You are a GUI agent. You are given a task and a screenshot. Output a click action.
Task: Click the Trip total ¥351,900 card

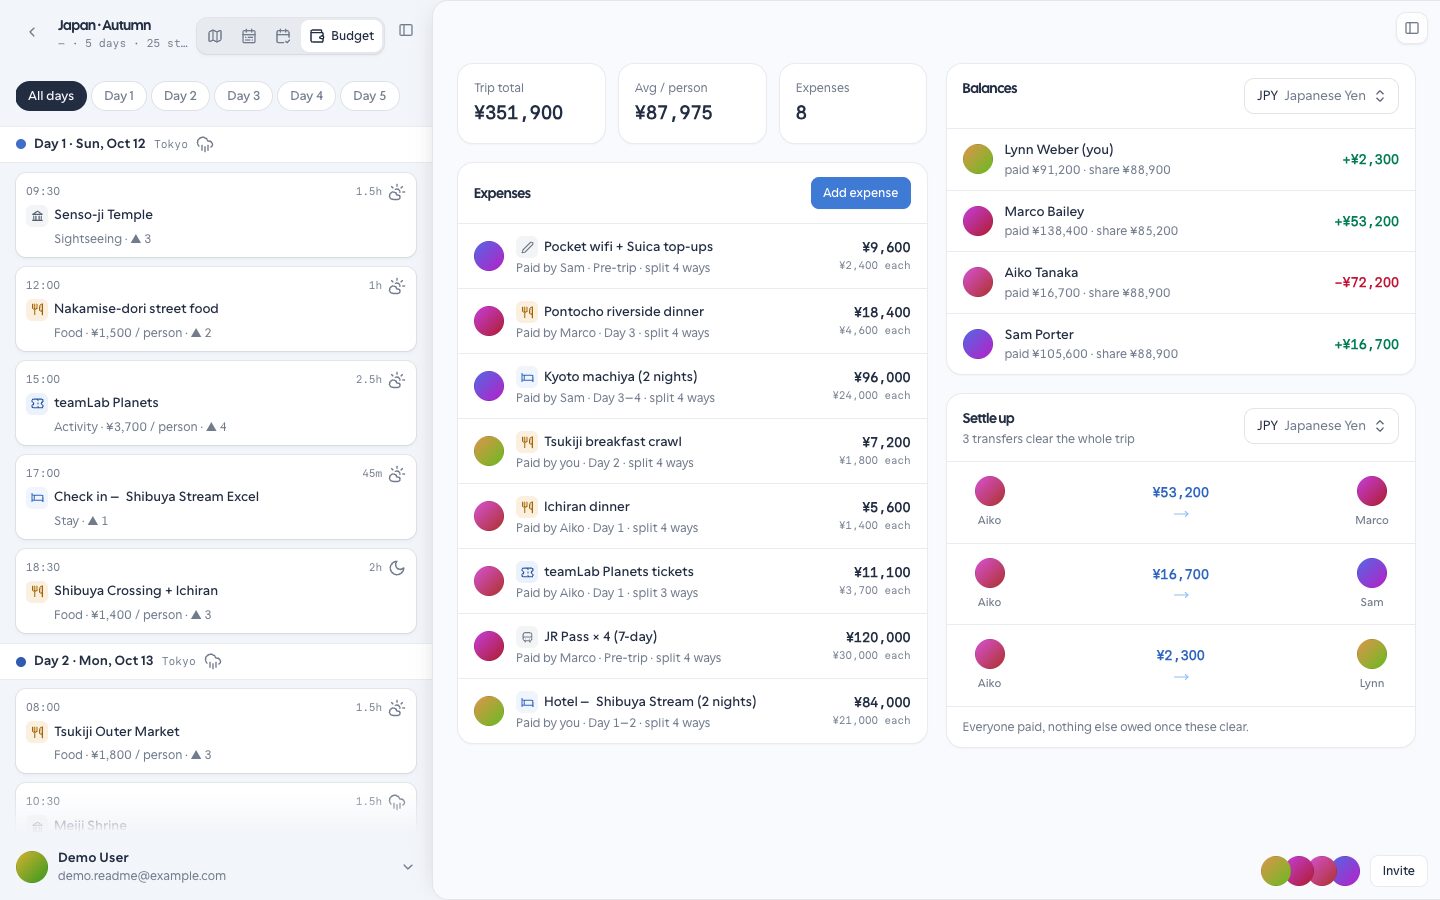531,104
